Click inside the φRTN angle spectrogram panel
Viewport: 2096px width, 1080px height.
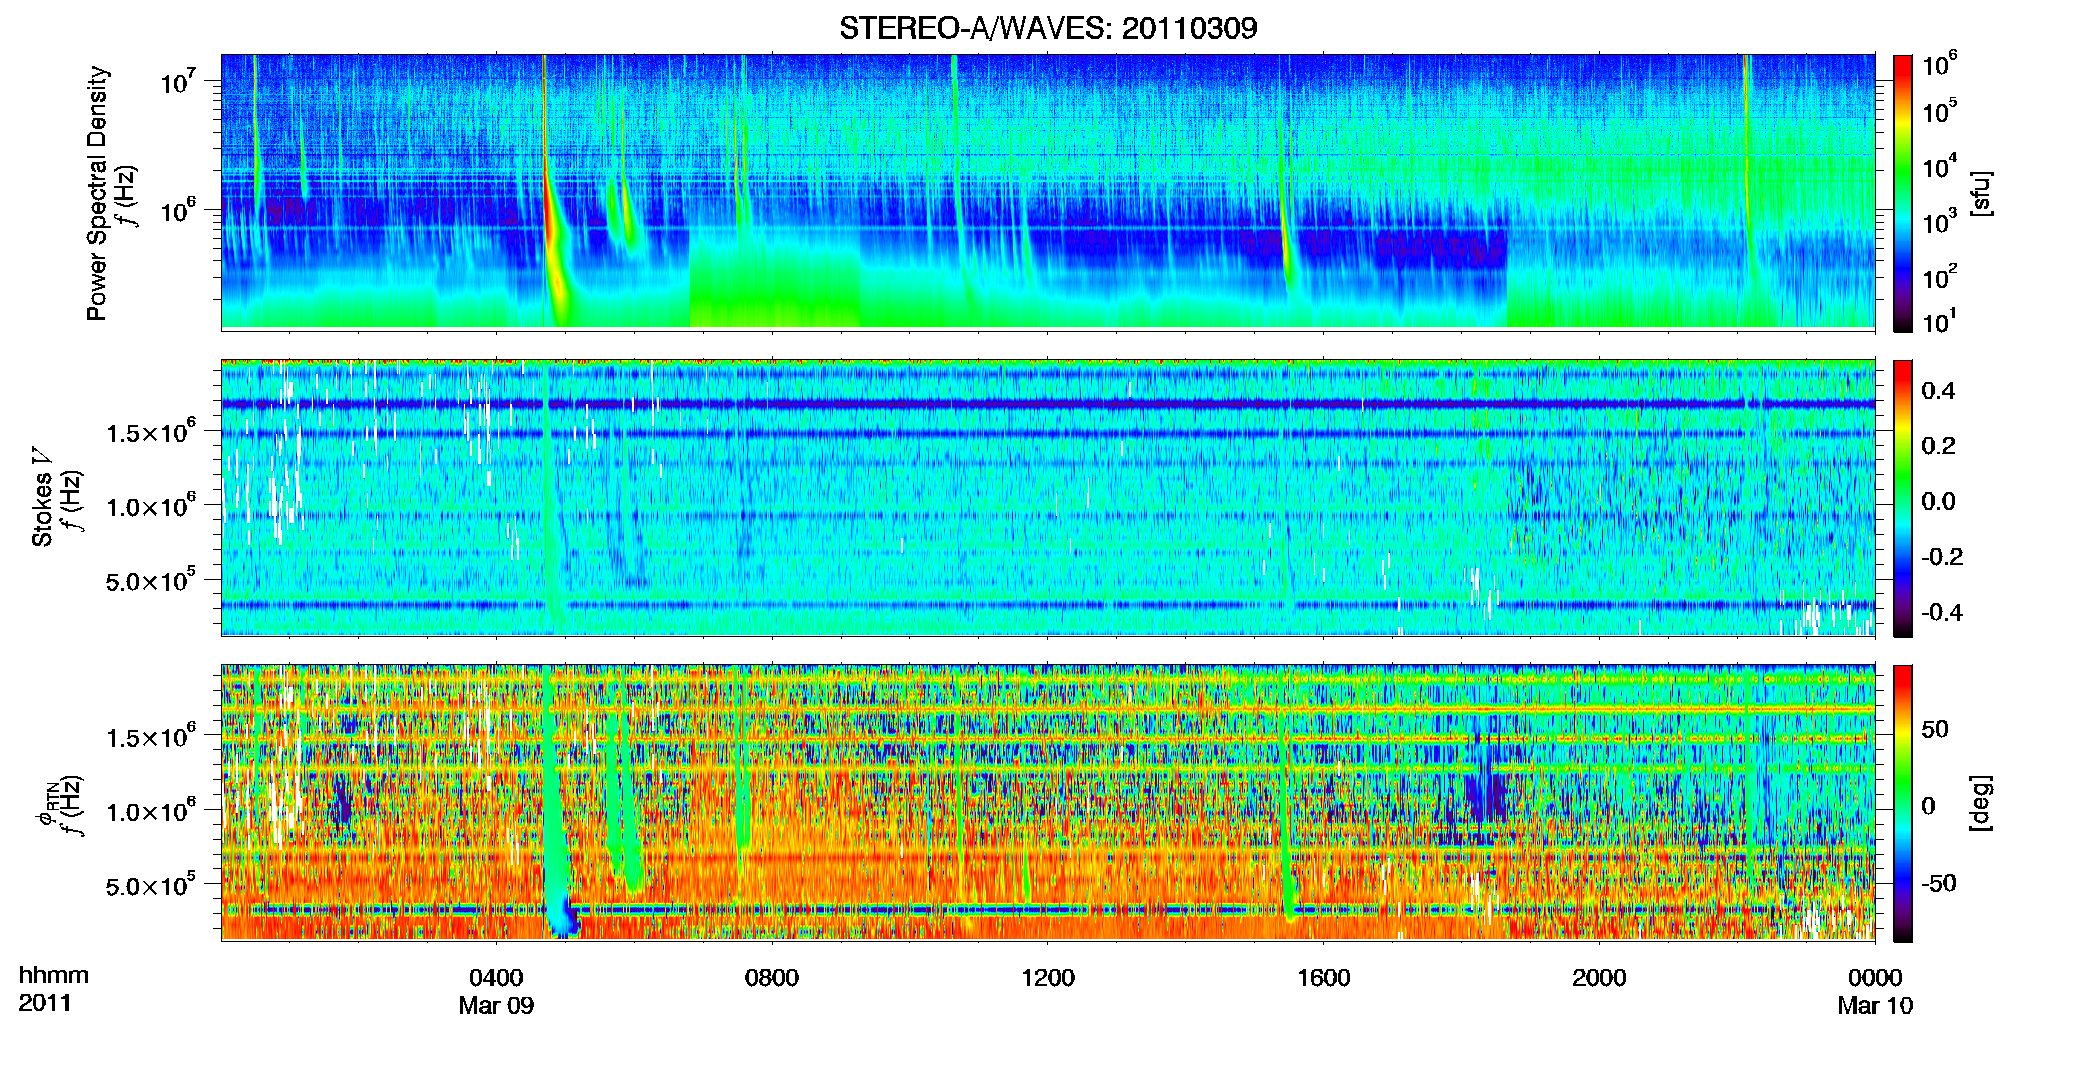pyautogui.click(x=1048, y=802)
